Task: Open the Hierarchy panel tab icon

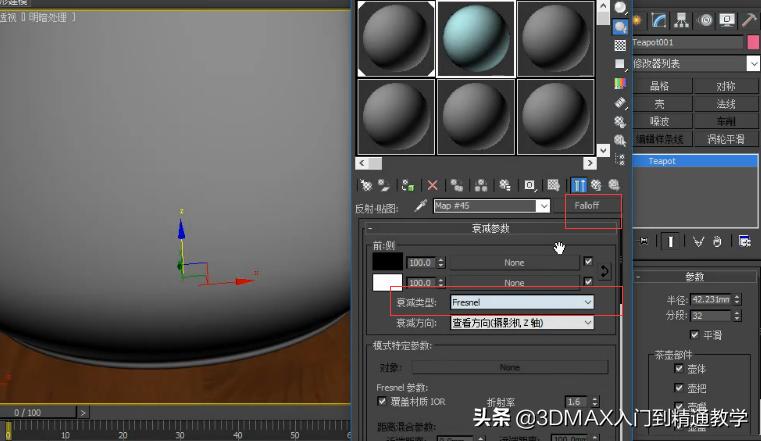Action: [x=681, y=20]
